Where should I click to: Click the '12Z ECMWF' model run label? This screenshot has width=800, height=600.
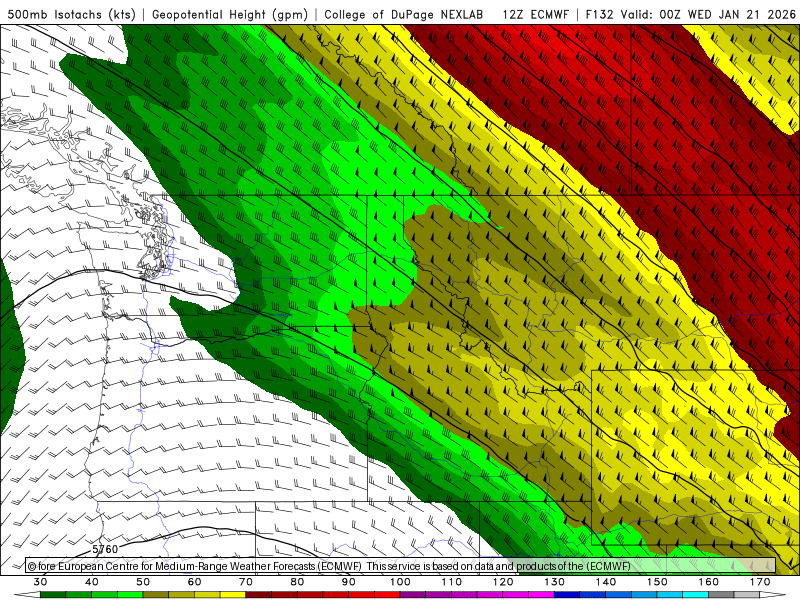click(x=535, y=14)
